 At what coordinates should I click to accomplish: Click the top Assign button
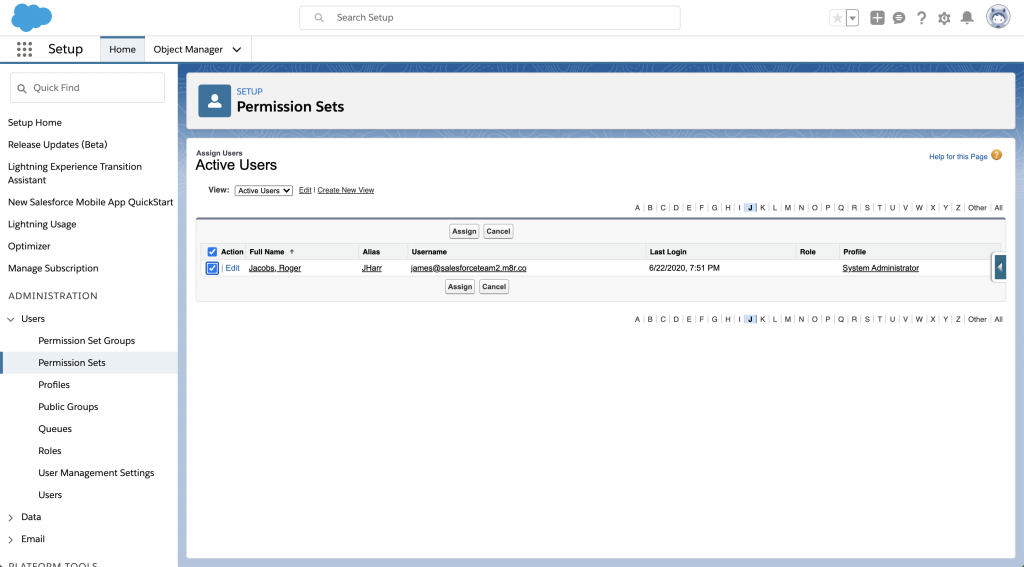click(x=464, y=231)
